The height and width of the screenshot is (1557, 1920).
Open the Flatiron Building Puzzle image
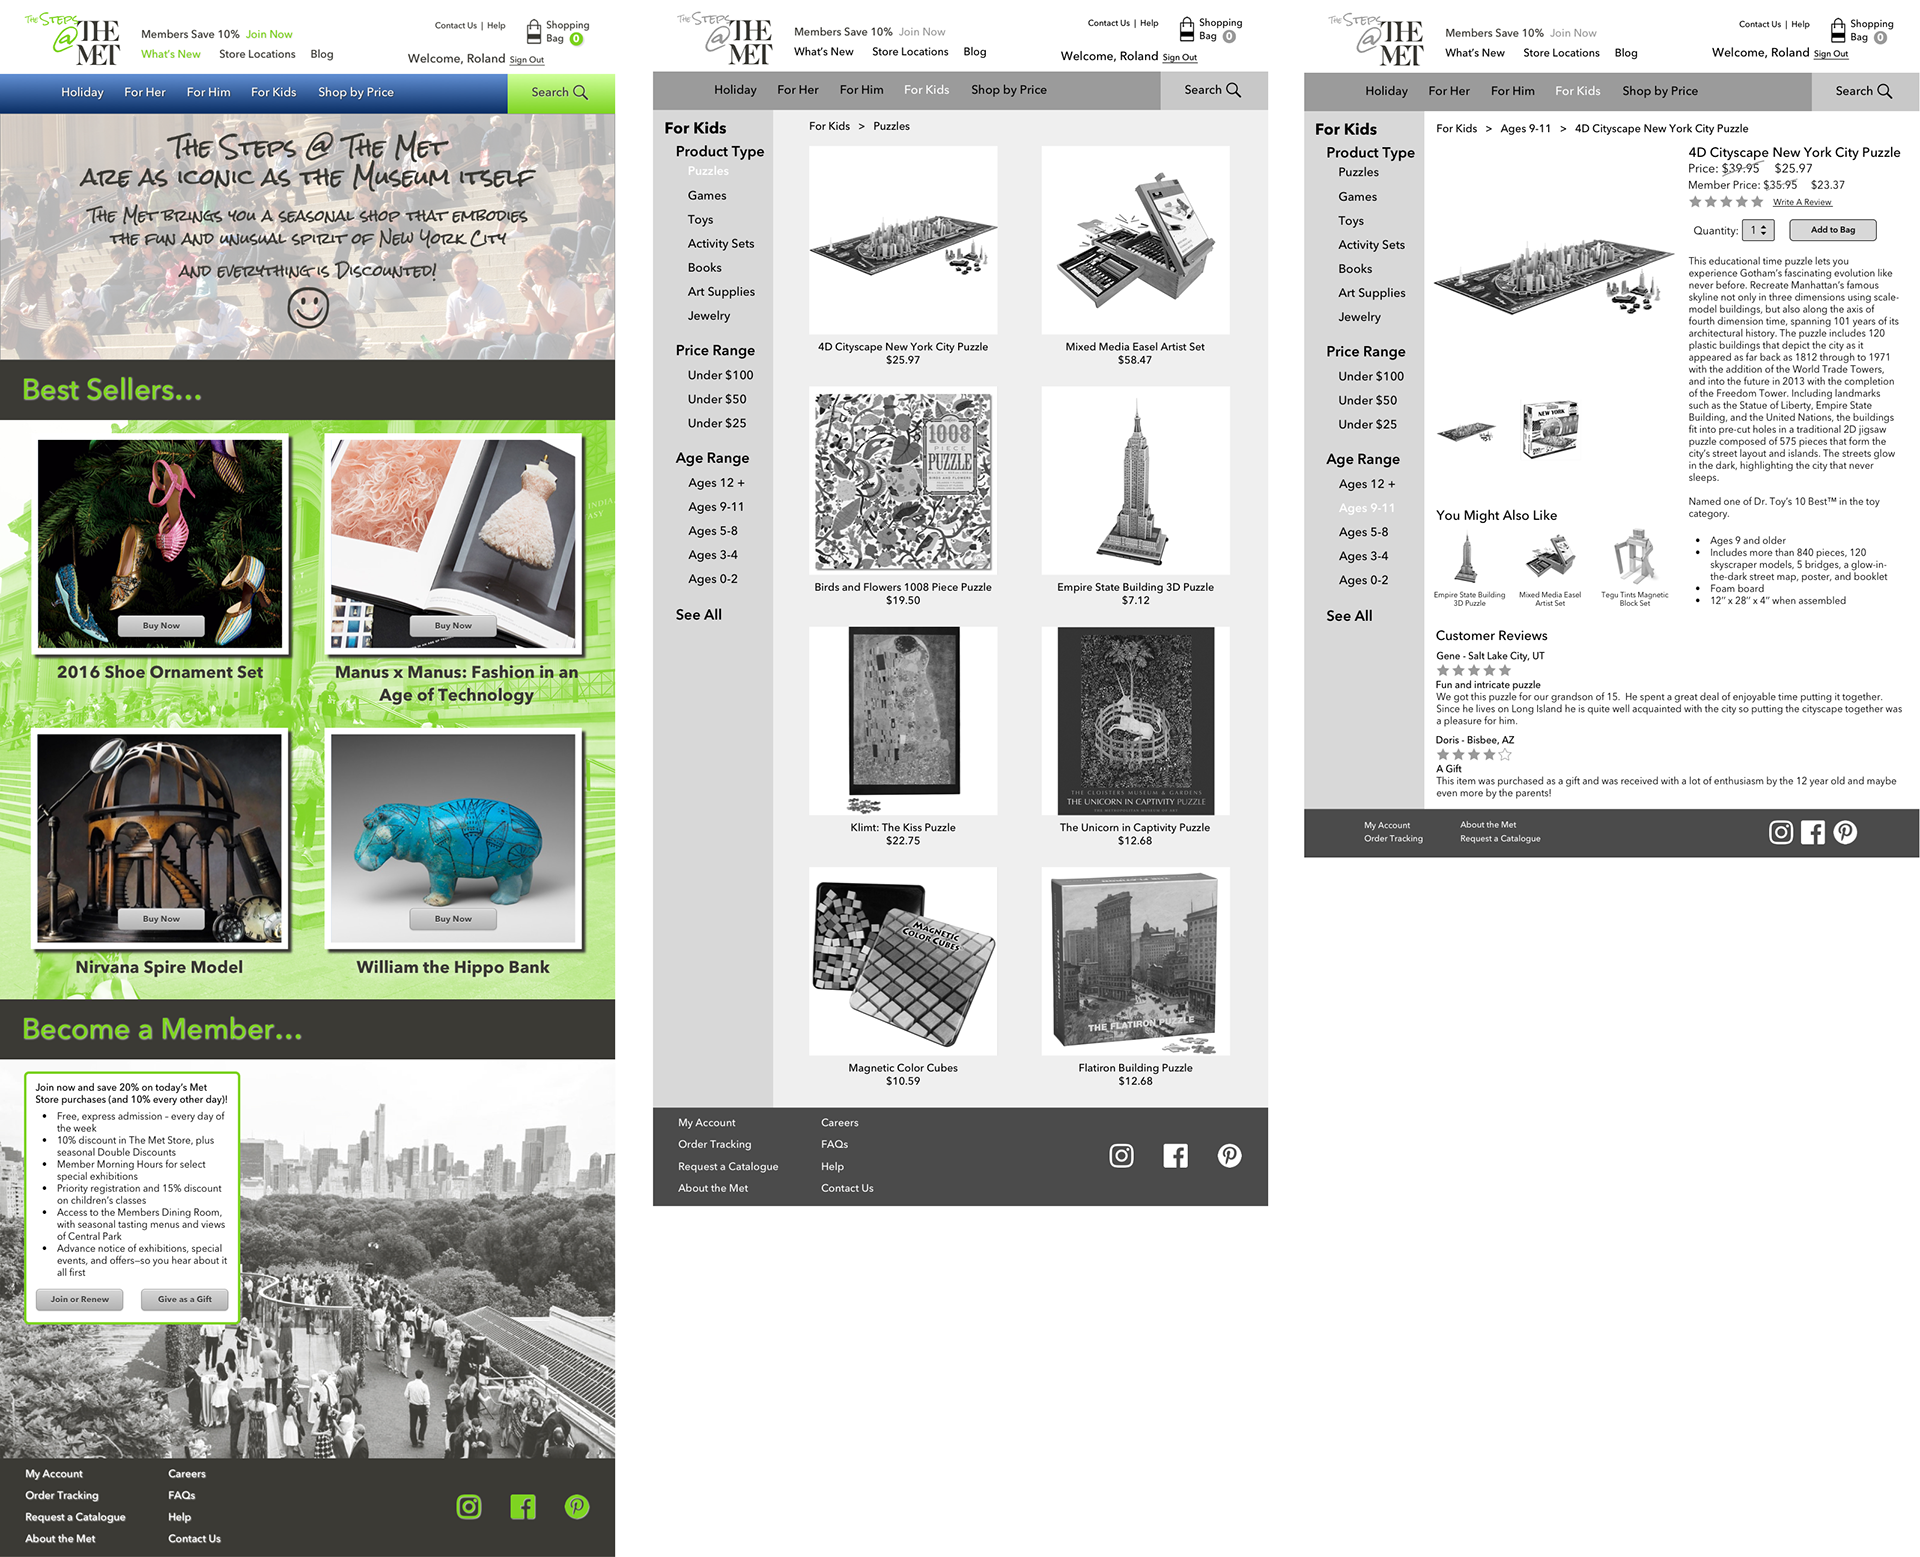pos(1135,961)
